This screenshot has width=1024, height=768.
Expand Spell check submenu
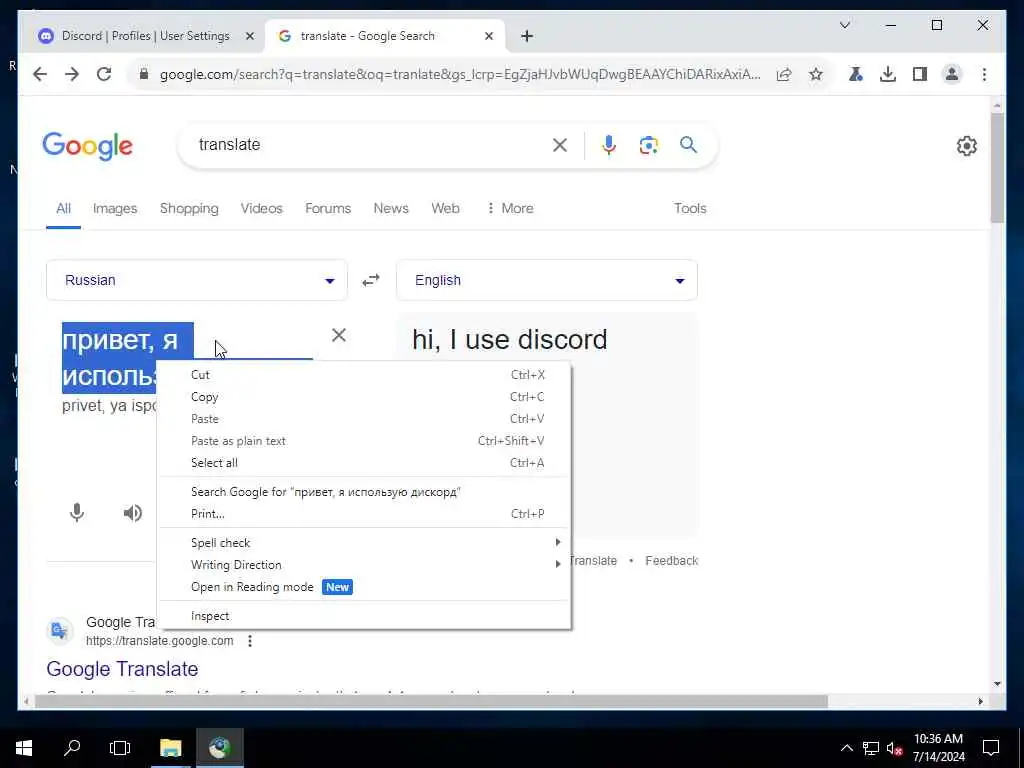point(364,543)
